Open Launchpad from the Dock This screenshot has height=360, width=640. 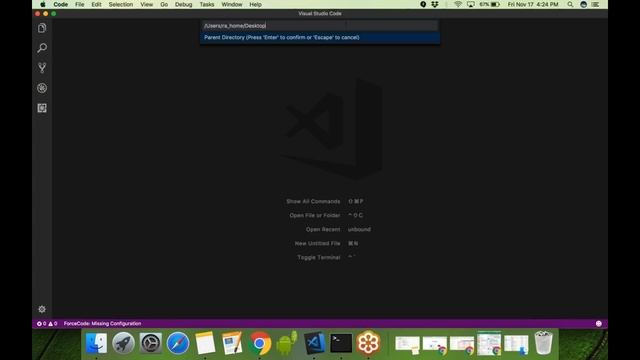tap(123, 343)
